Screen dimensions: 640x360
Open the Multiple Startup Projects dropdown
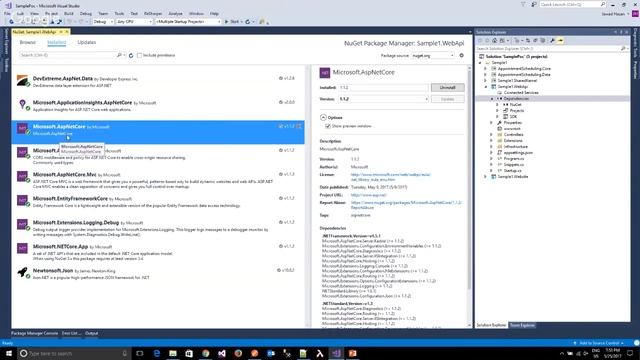tap(188, 22)
